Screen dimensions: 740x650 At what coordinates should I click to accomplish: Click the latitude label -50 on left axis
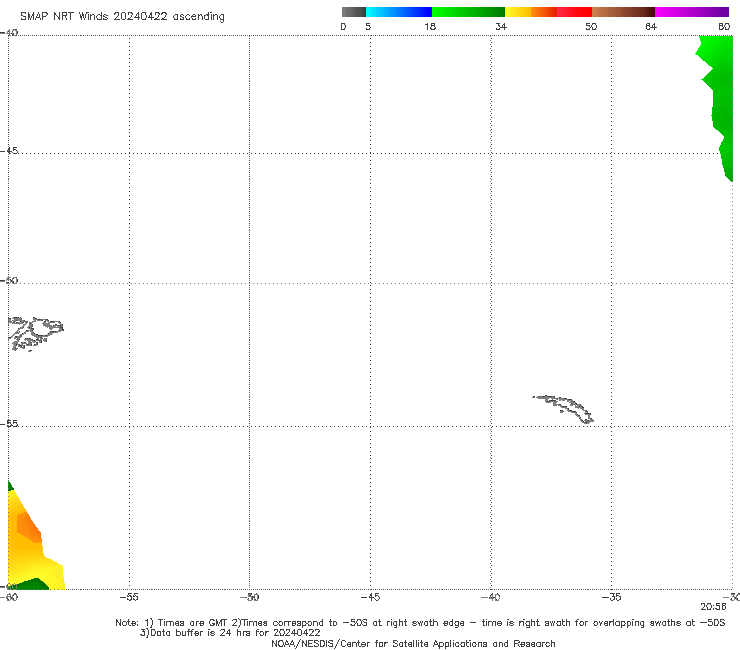coord(9,281)
